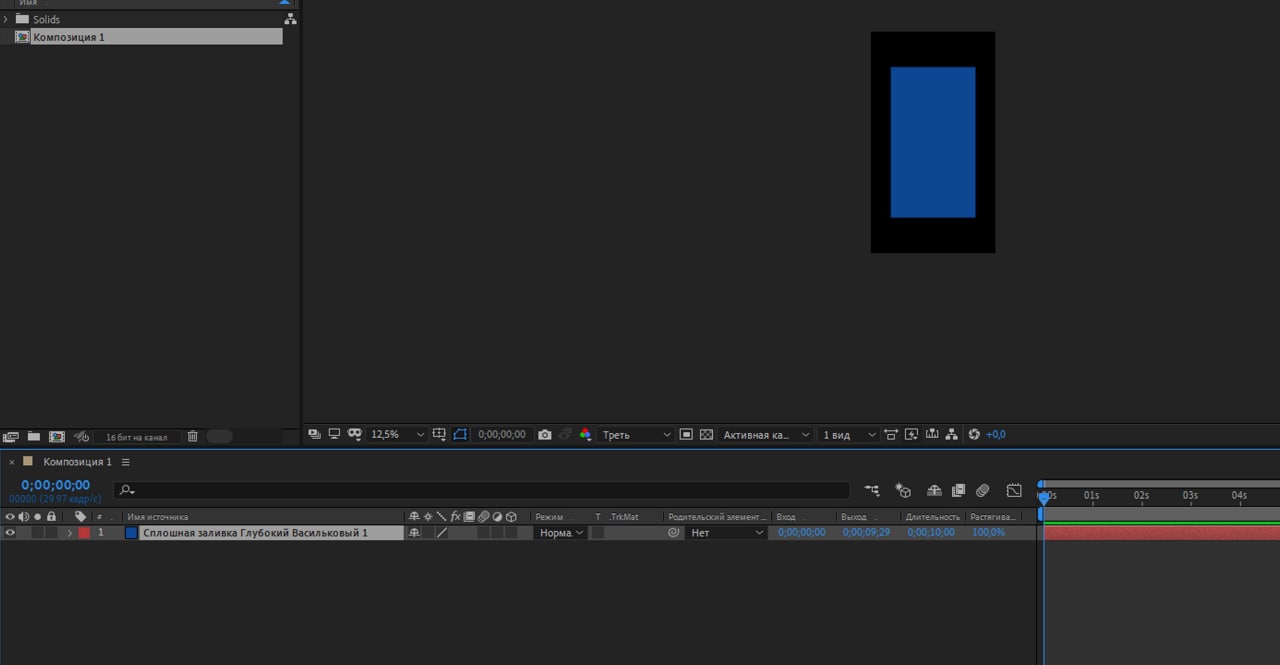This screenshot has height=665, width=1280.
Task: Toggle the shy switch for layer 1
Action: pyautogui.click(x=414, y=533)
